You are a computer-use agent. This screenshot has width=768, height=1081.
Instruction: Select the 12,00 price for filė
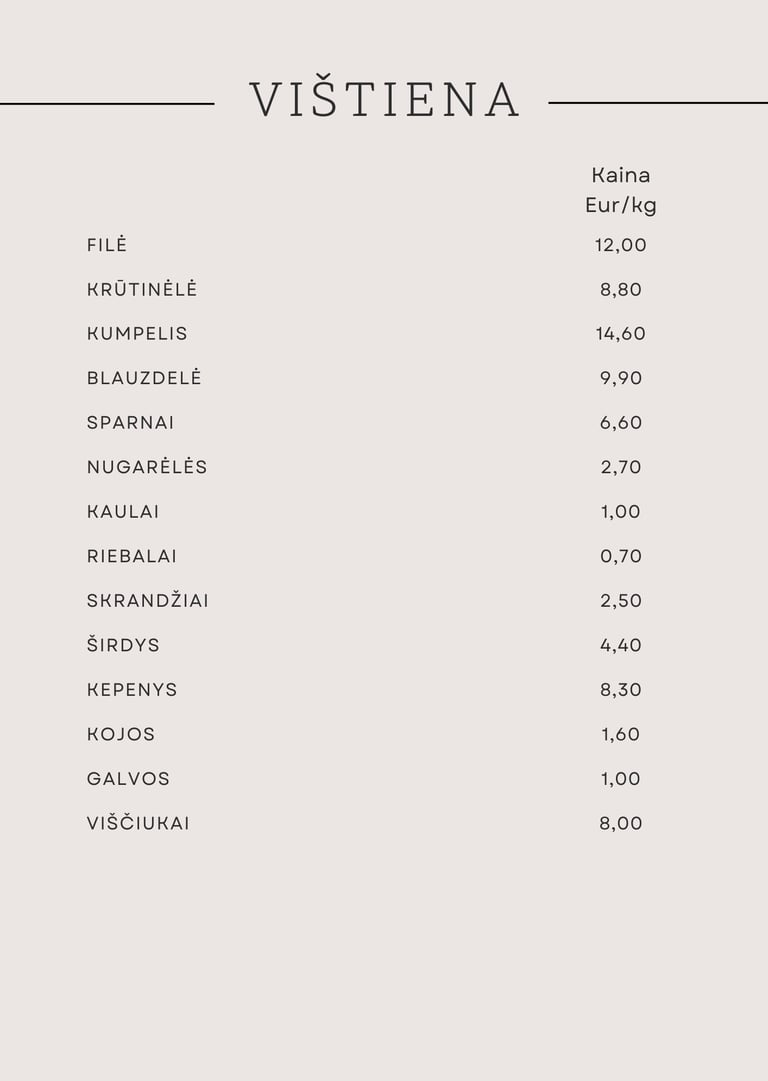pos(620,245)
